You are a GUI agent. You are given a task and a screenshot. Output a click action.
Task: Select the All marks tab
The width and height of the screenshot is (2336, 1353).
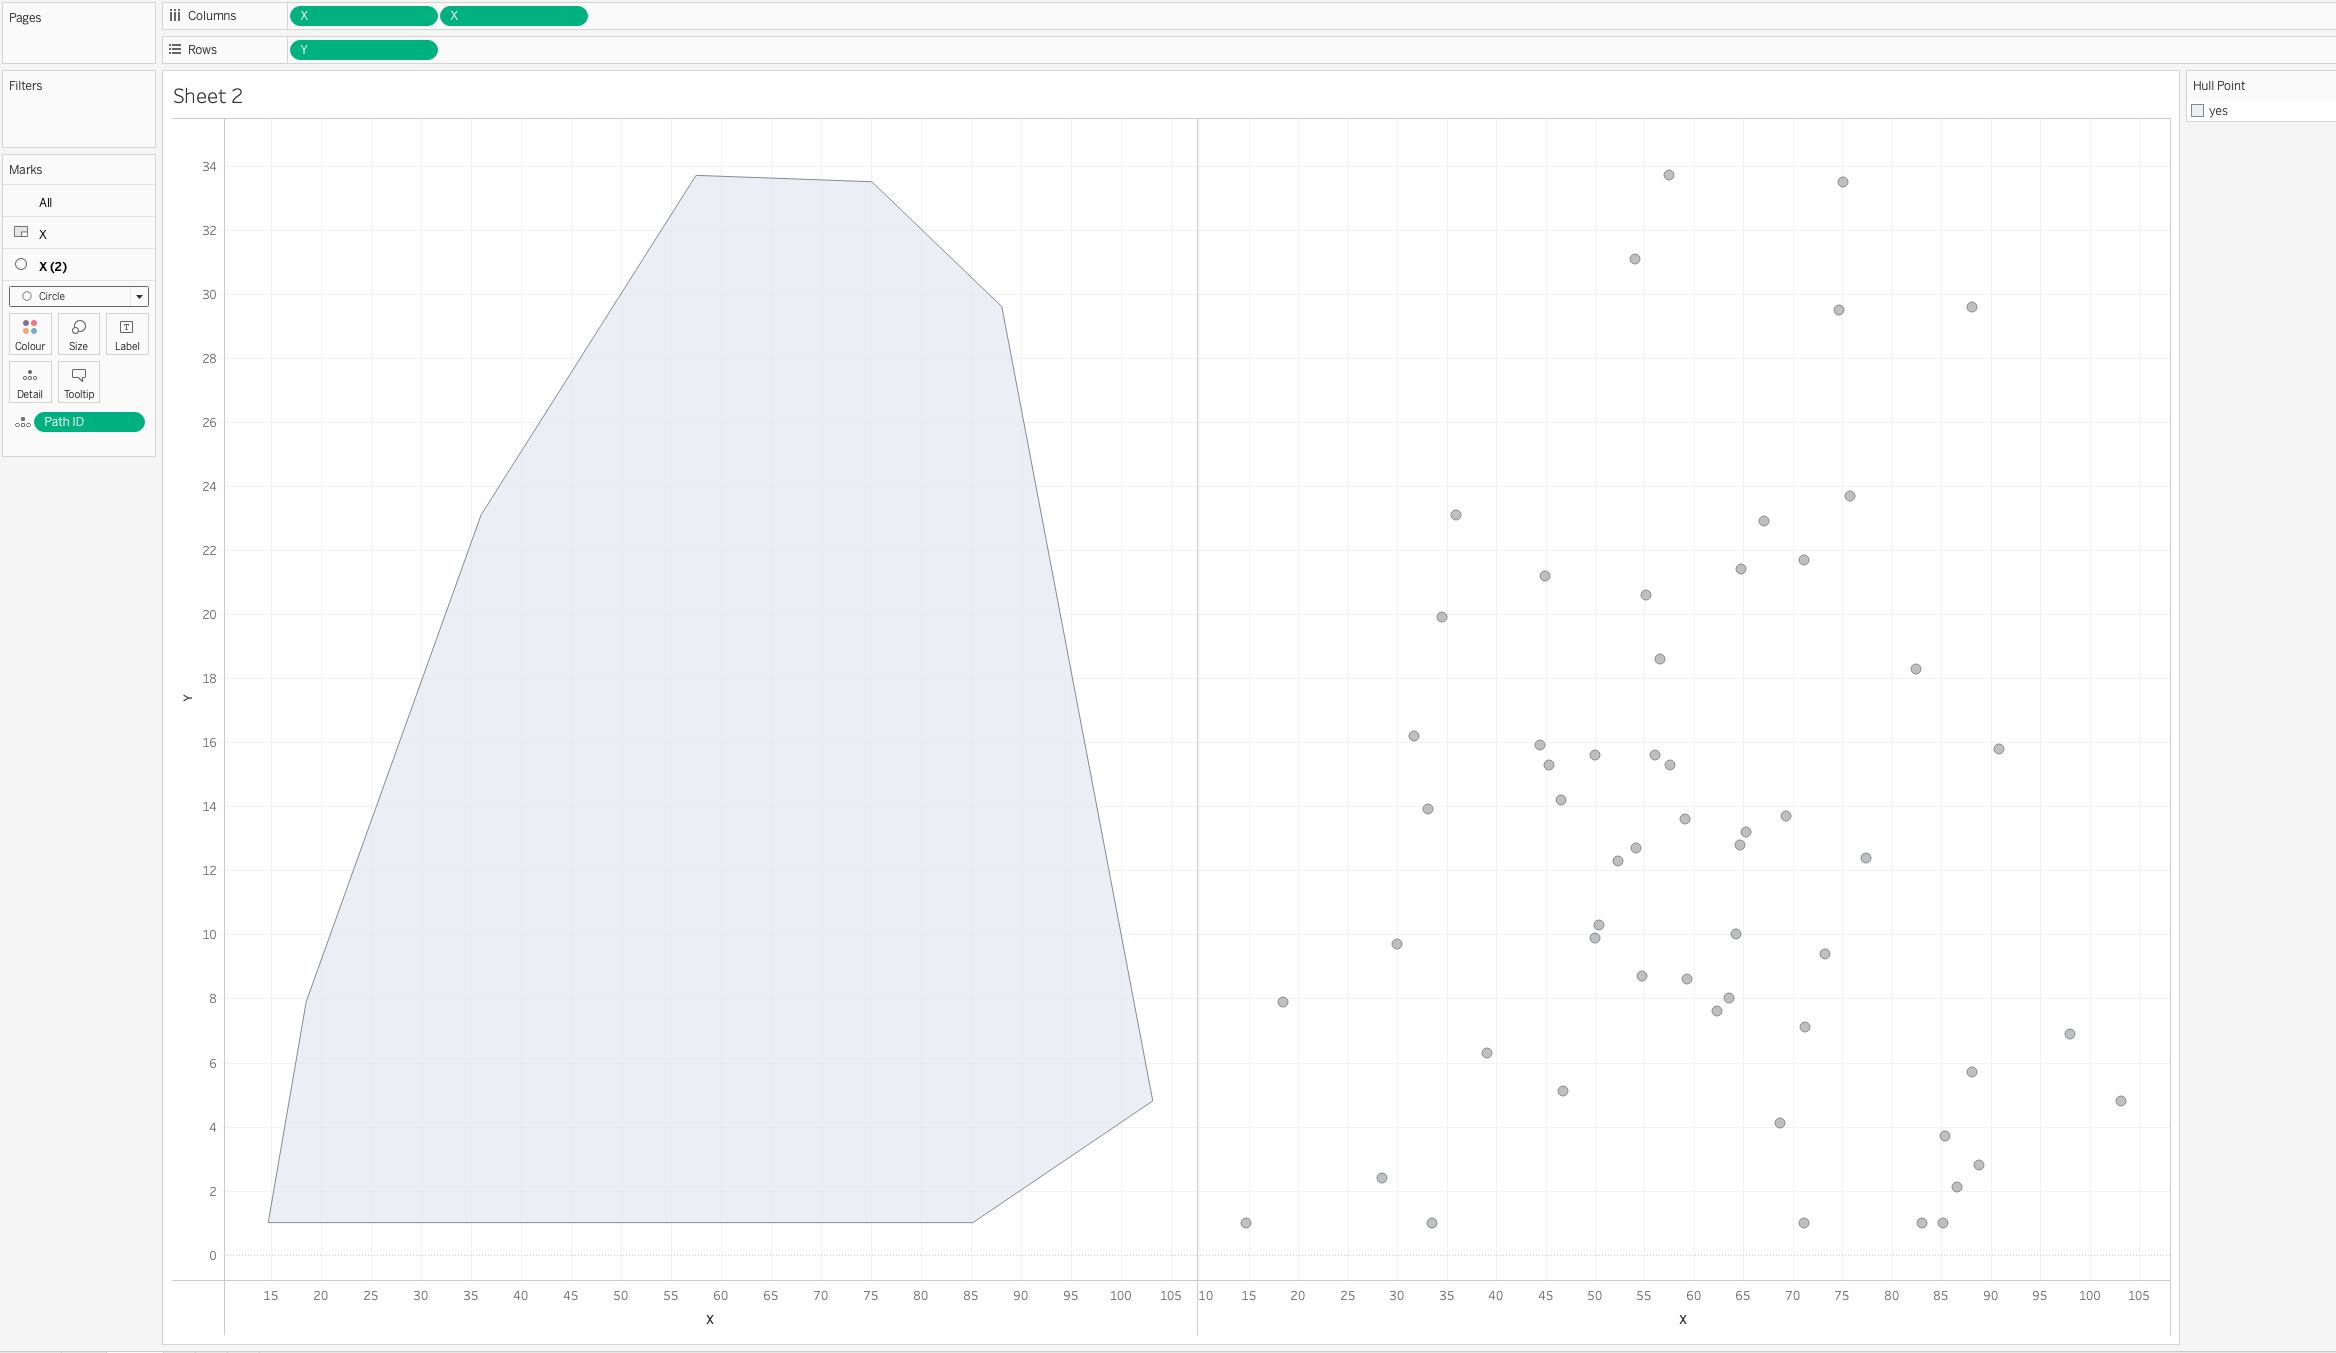46,202
